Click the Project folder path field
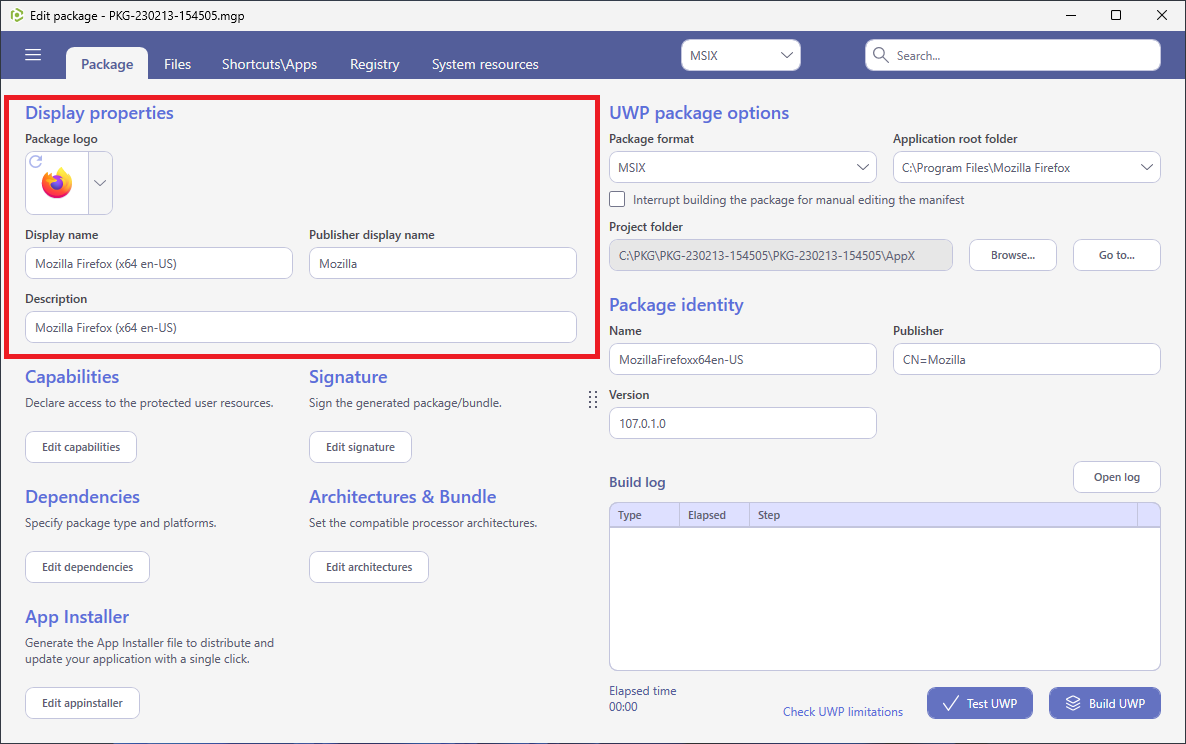This screenshot has height=744, width=1186. click(x=781, y=256)
